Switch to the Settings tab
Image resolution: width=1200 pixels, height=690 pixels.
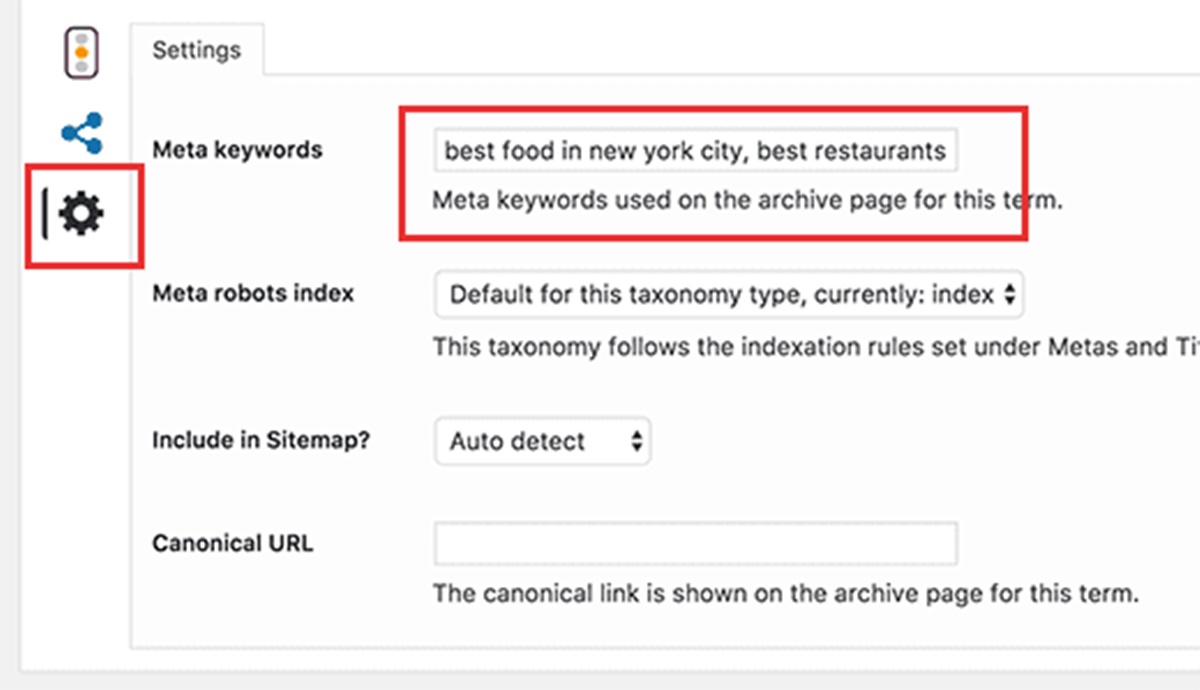point(196,50)
